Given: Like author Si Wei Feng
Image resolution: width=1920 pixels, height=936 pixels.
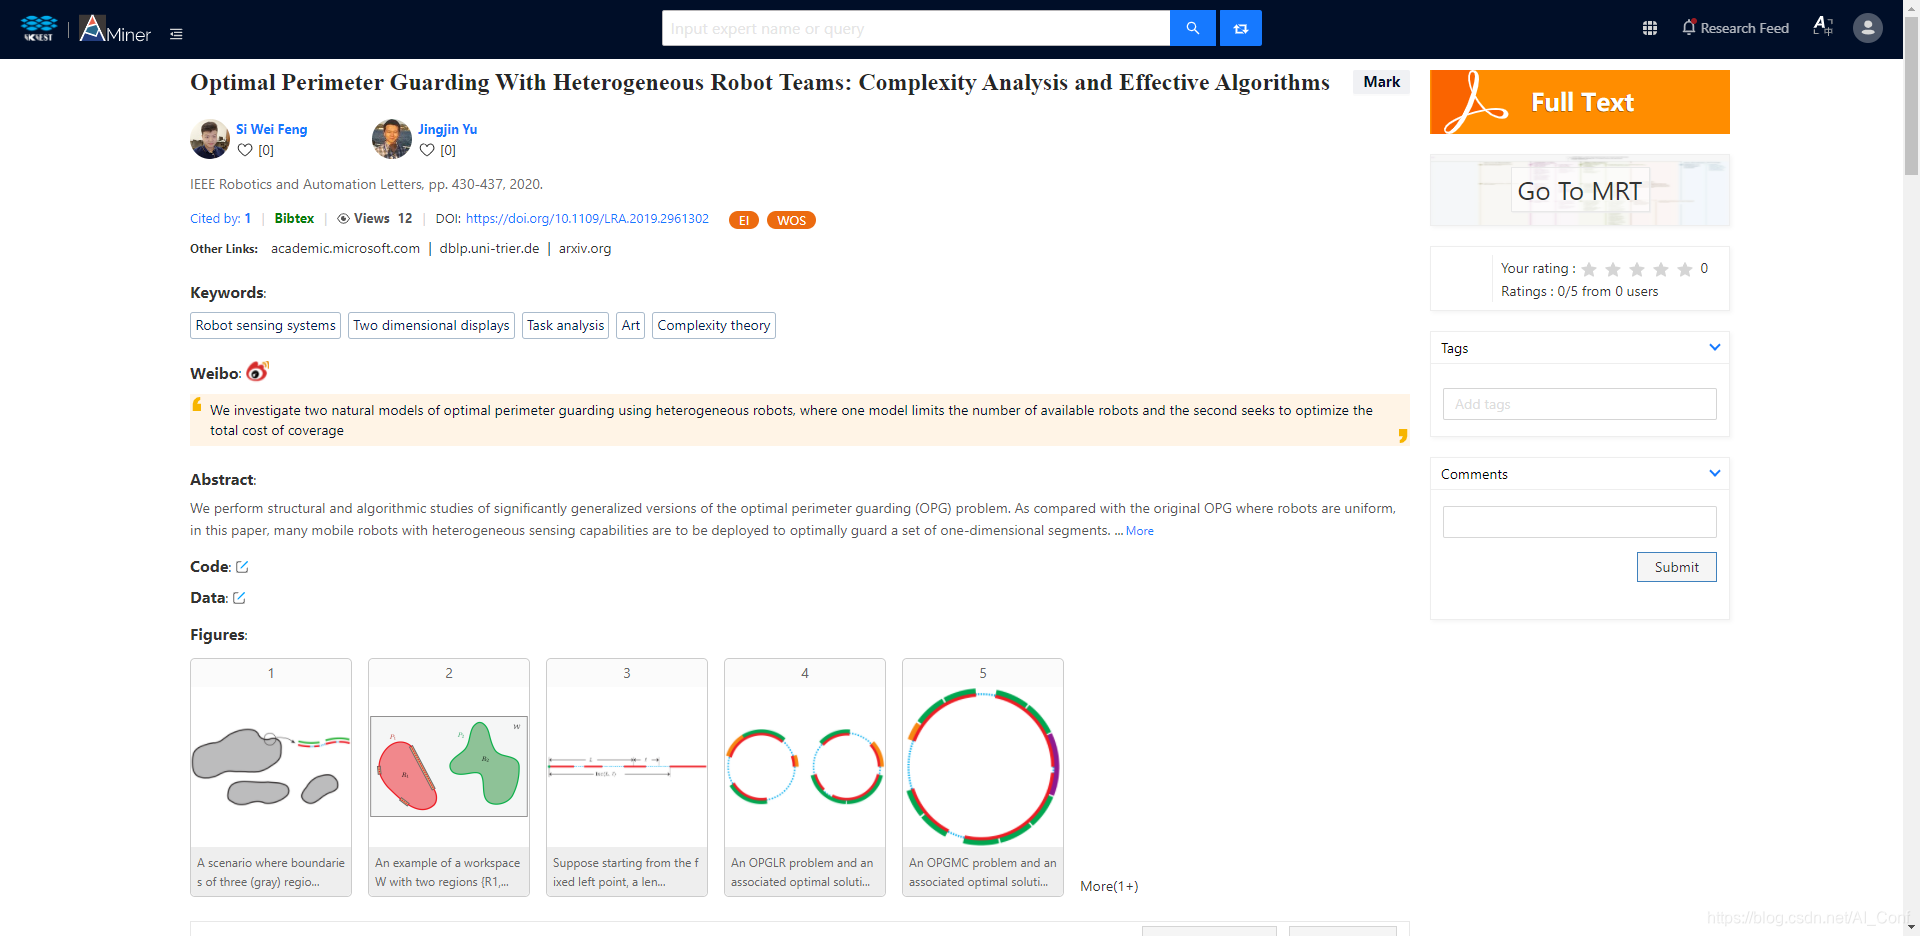Looking at the screenshot, I should click(245, 150).
